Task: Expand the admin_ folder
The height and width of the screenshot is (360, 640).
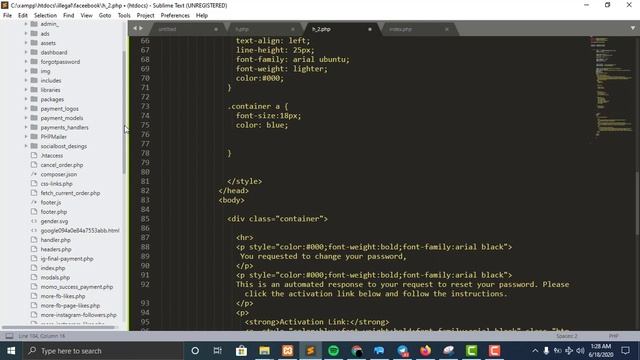Action: pyautogui.click(x=26, y=24)
